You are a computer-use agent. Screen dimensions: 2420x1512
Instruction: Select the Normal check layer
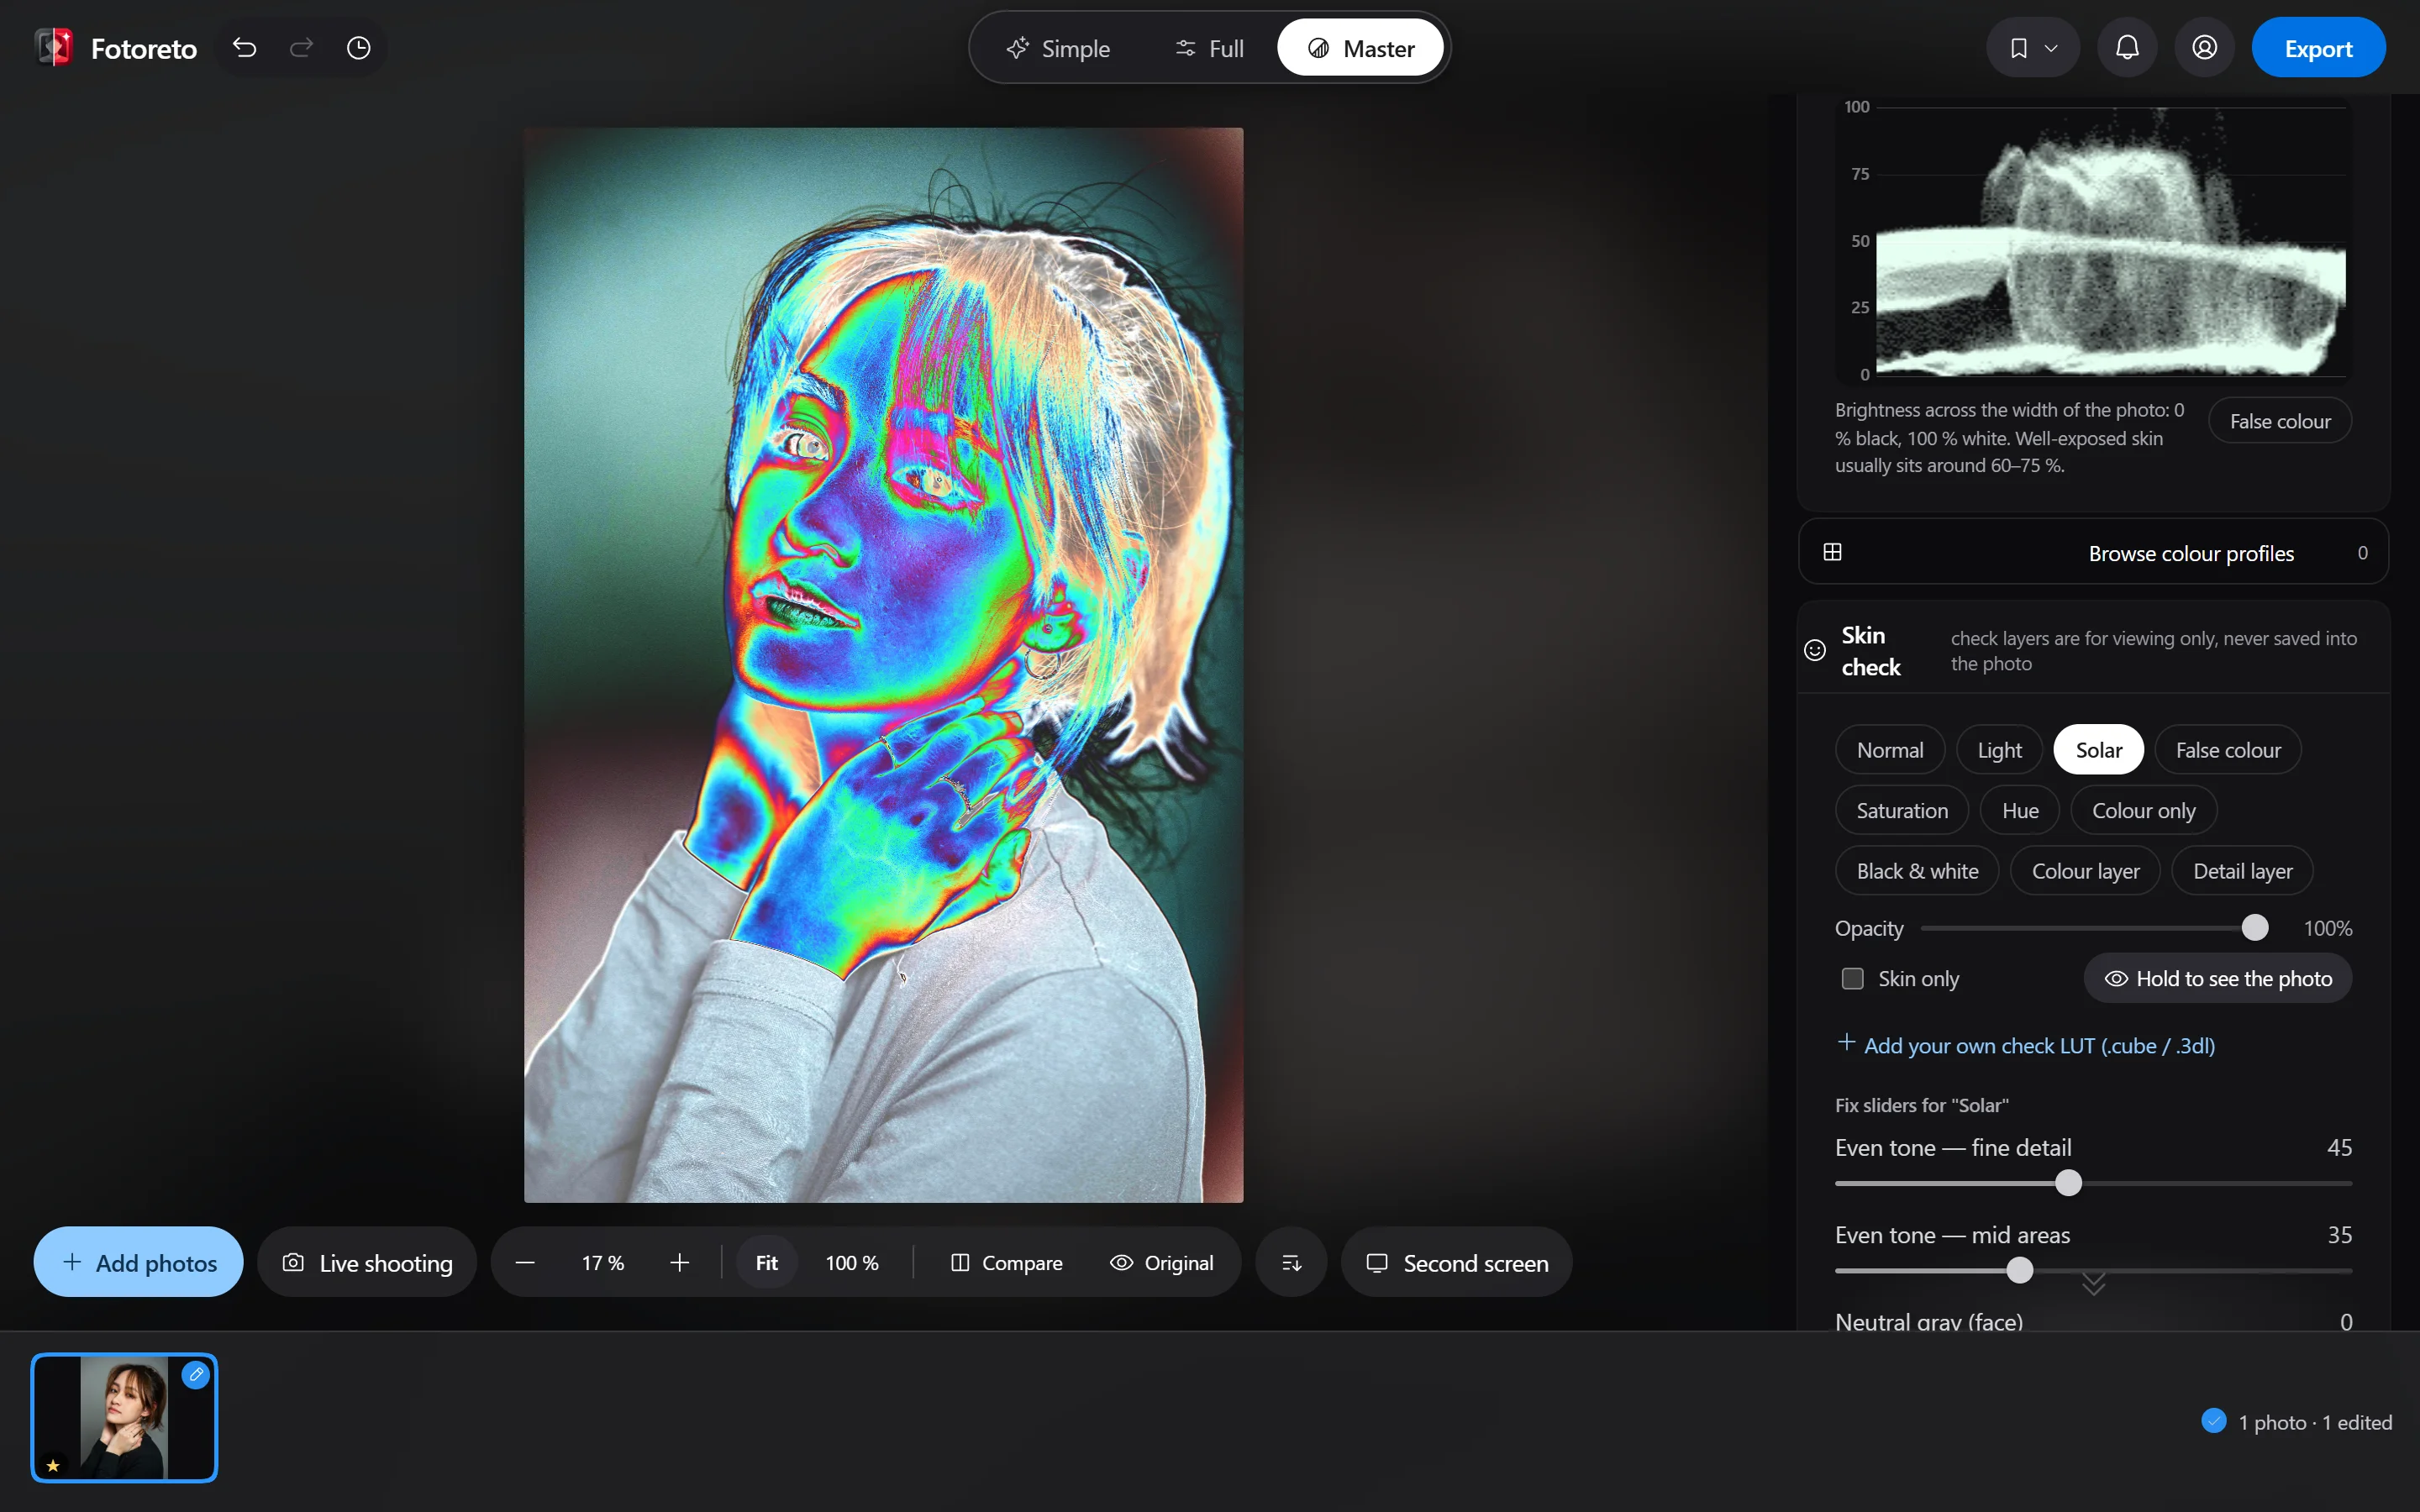point(1889,749)
